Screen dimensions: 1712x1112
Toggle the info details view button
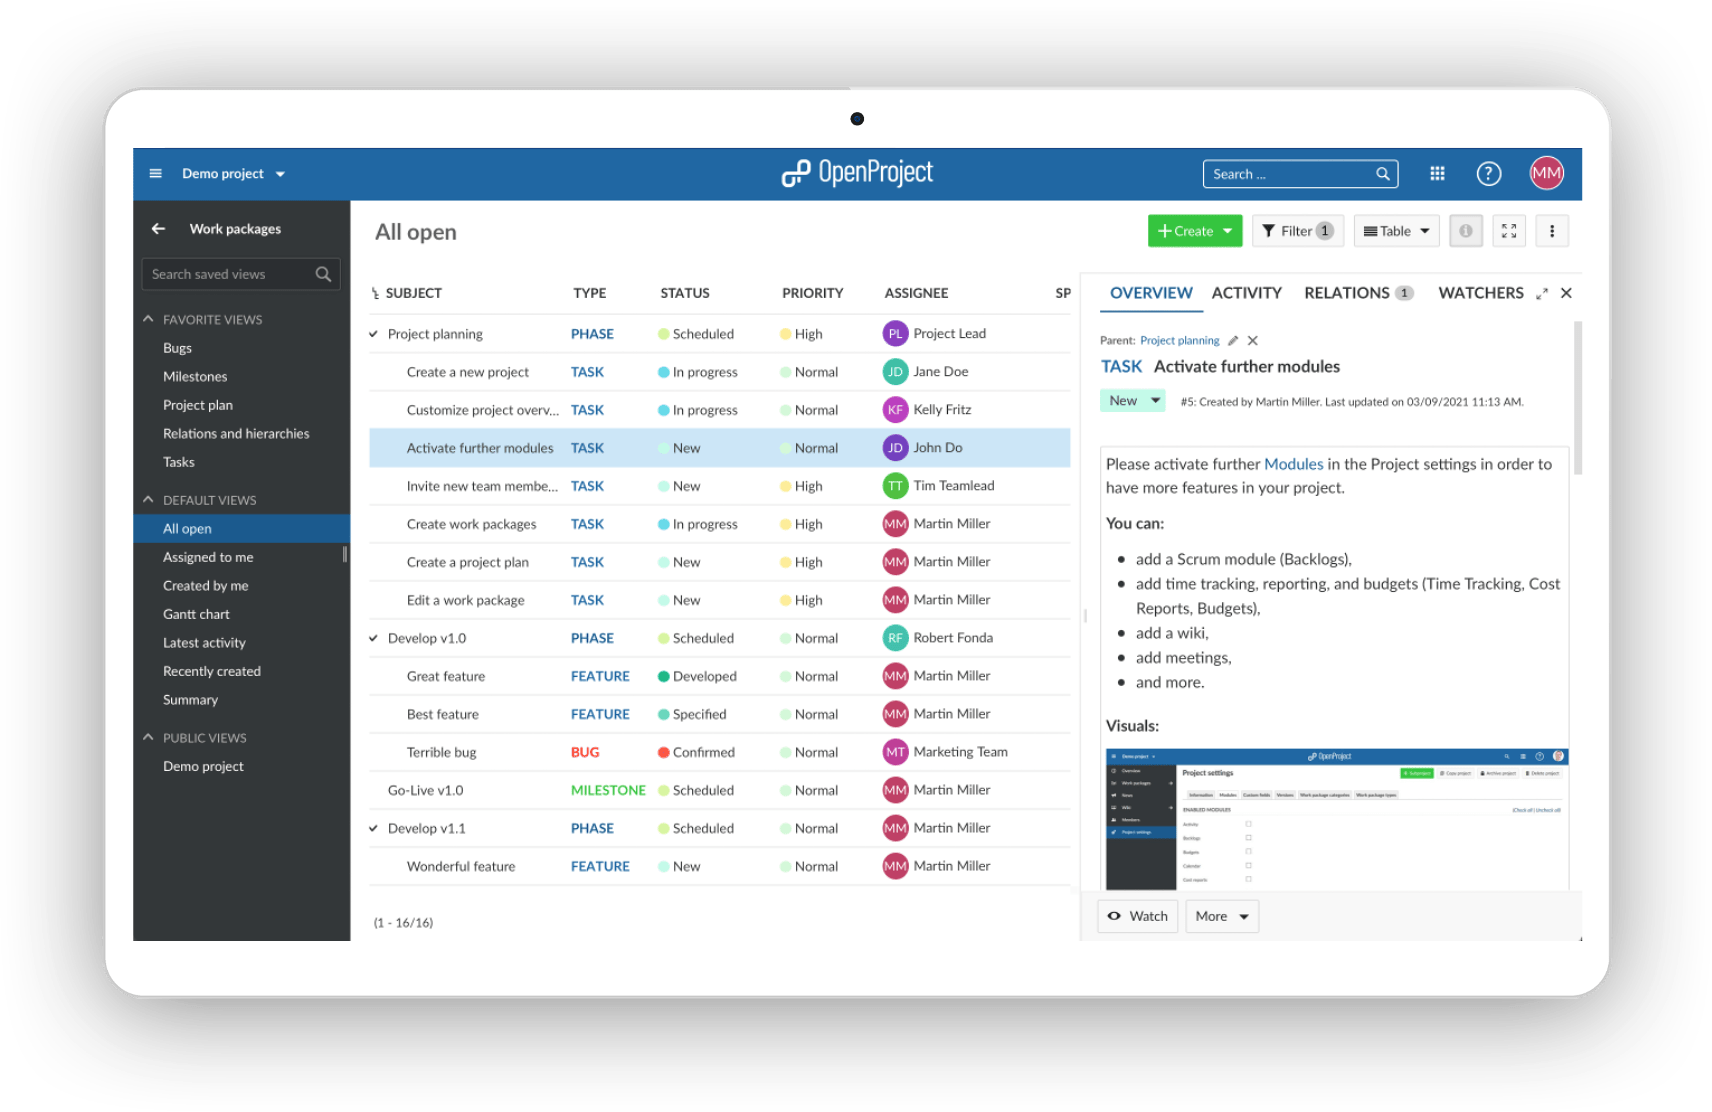1465,231
